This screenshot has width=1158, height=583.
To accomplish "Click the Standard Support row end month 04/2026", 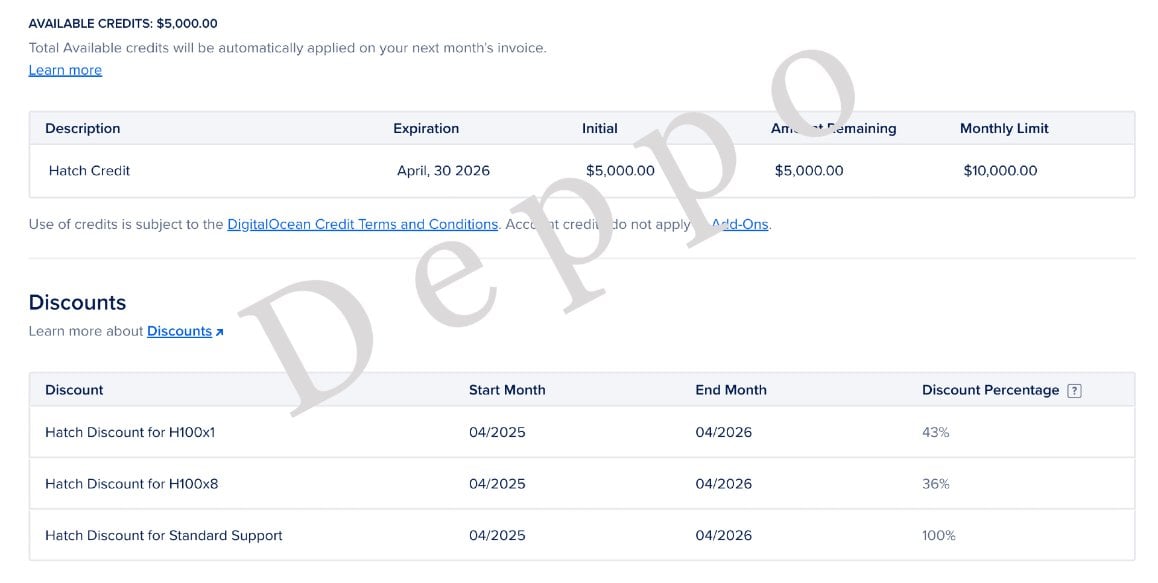I will [x=724, y=536].
